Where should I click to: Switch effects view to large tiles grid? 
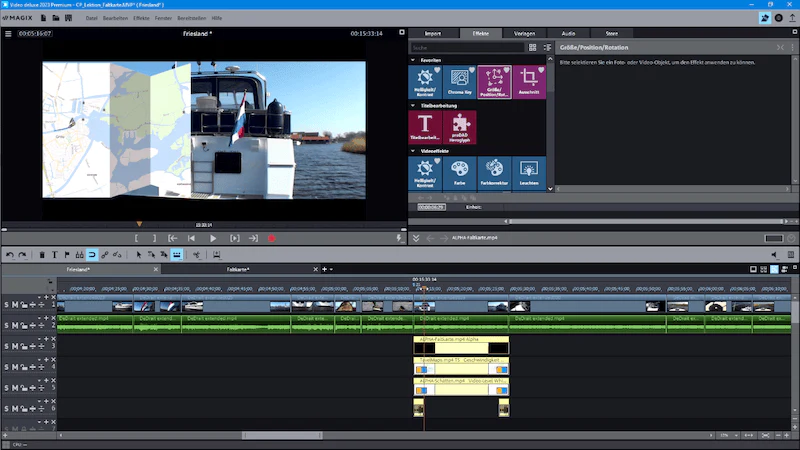click(533, 47)
